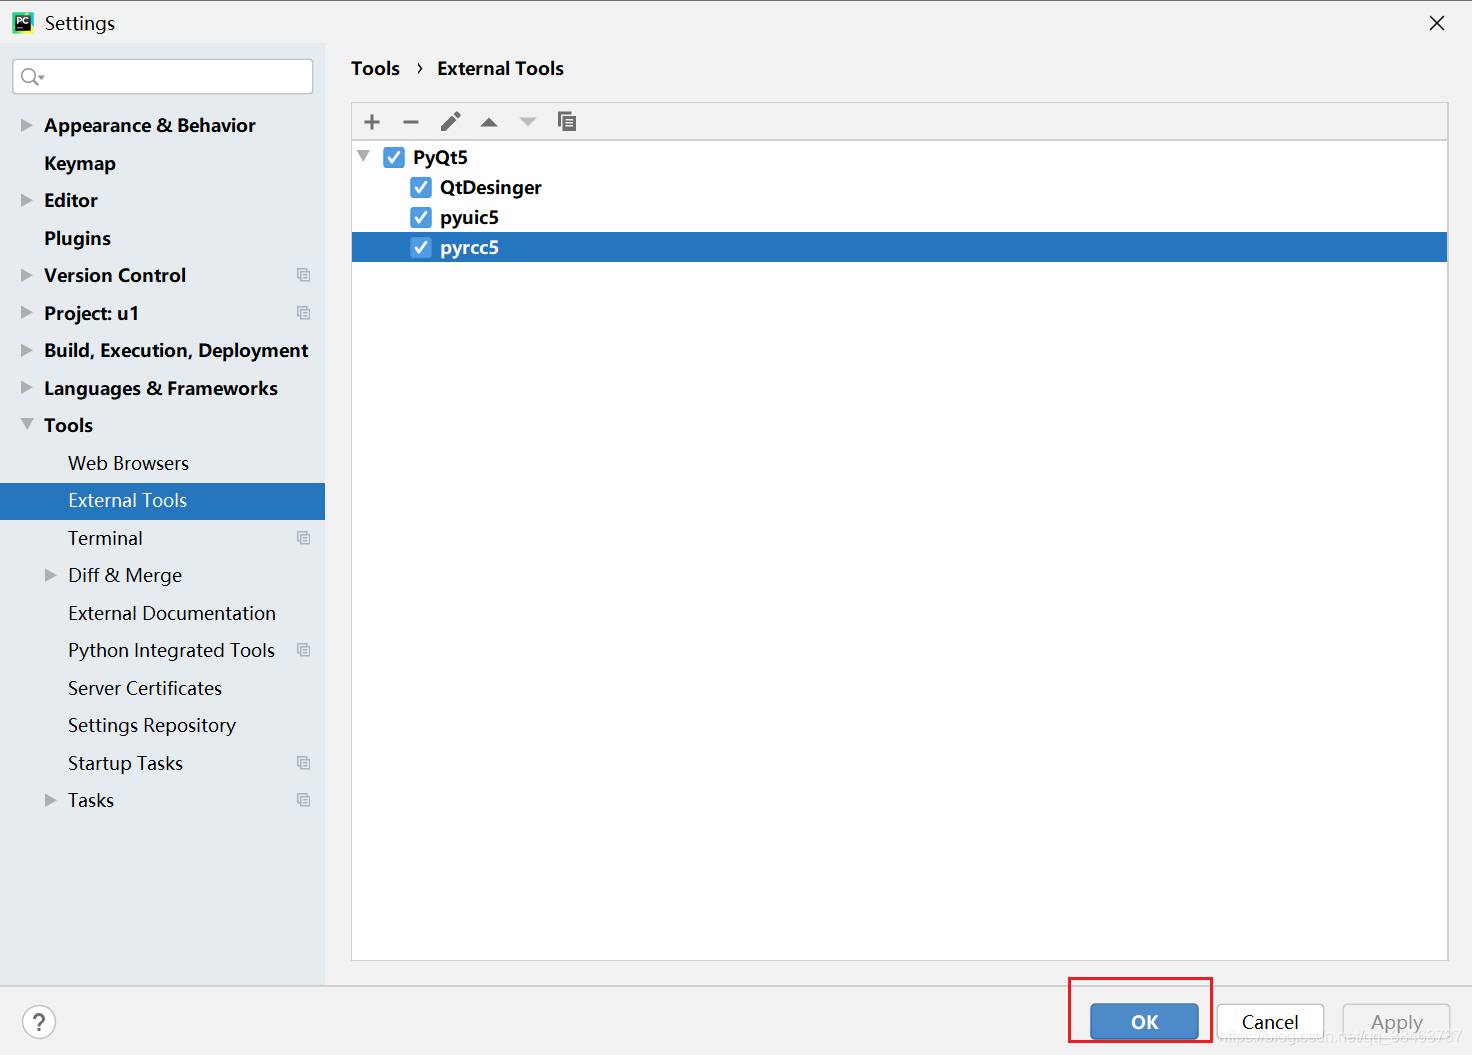Image resolution: width=1472 pixels, height=1055 pixels.
Task: Click project-level icon next to Terminal
Action: pos(304,538)
